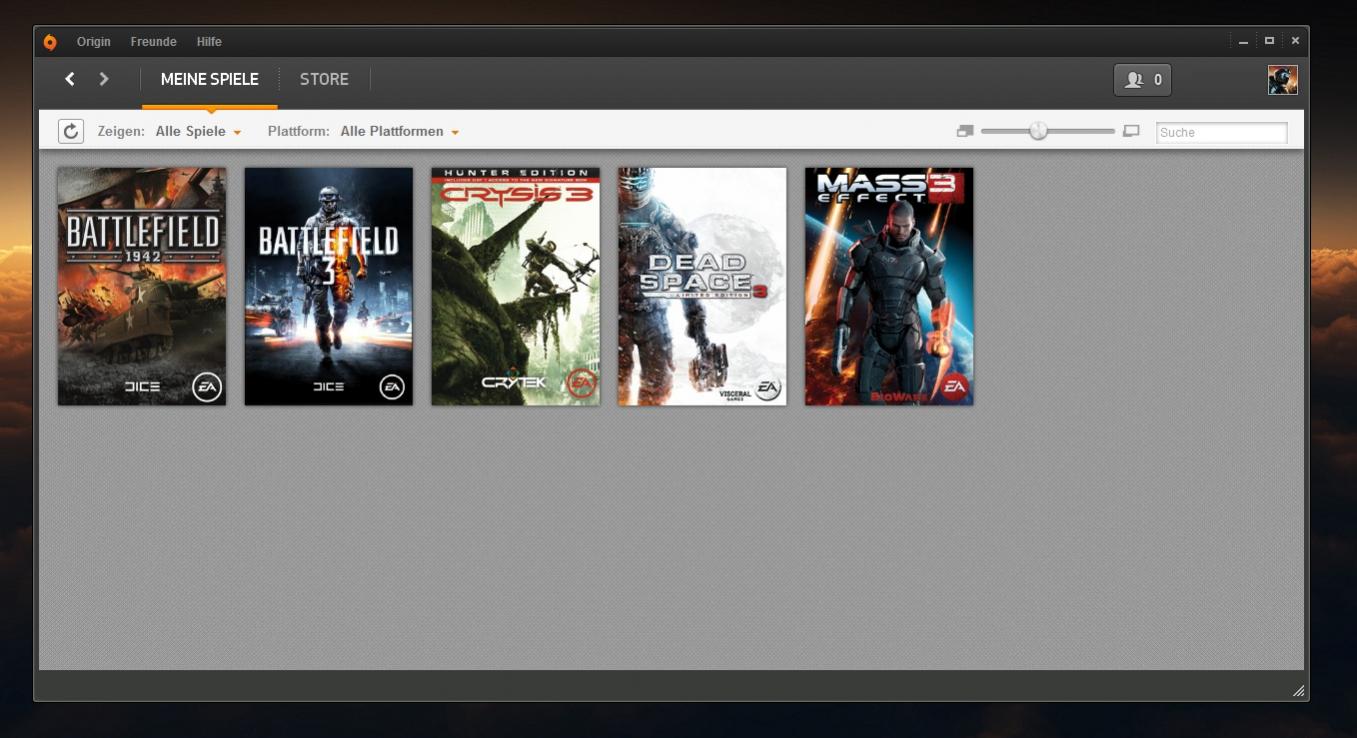
Task: Go back with the left arrow
Action: click(x=70, y=79)
